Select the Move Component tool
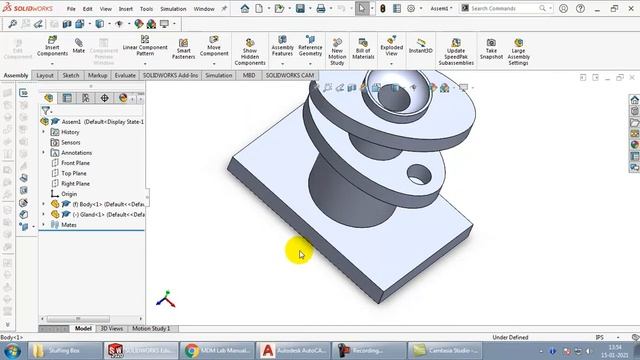The image size is (640, 360). 214,46
